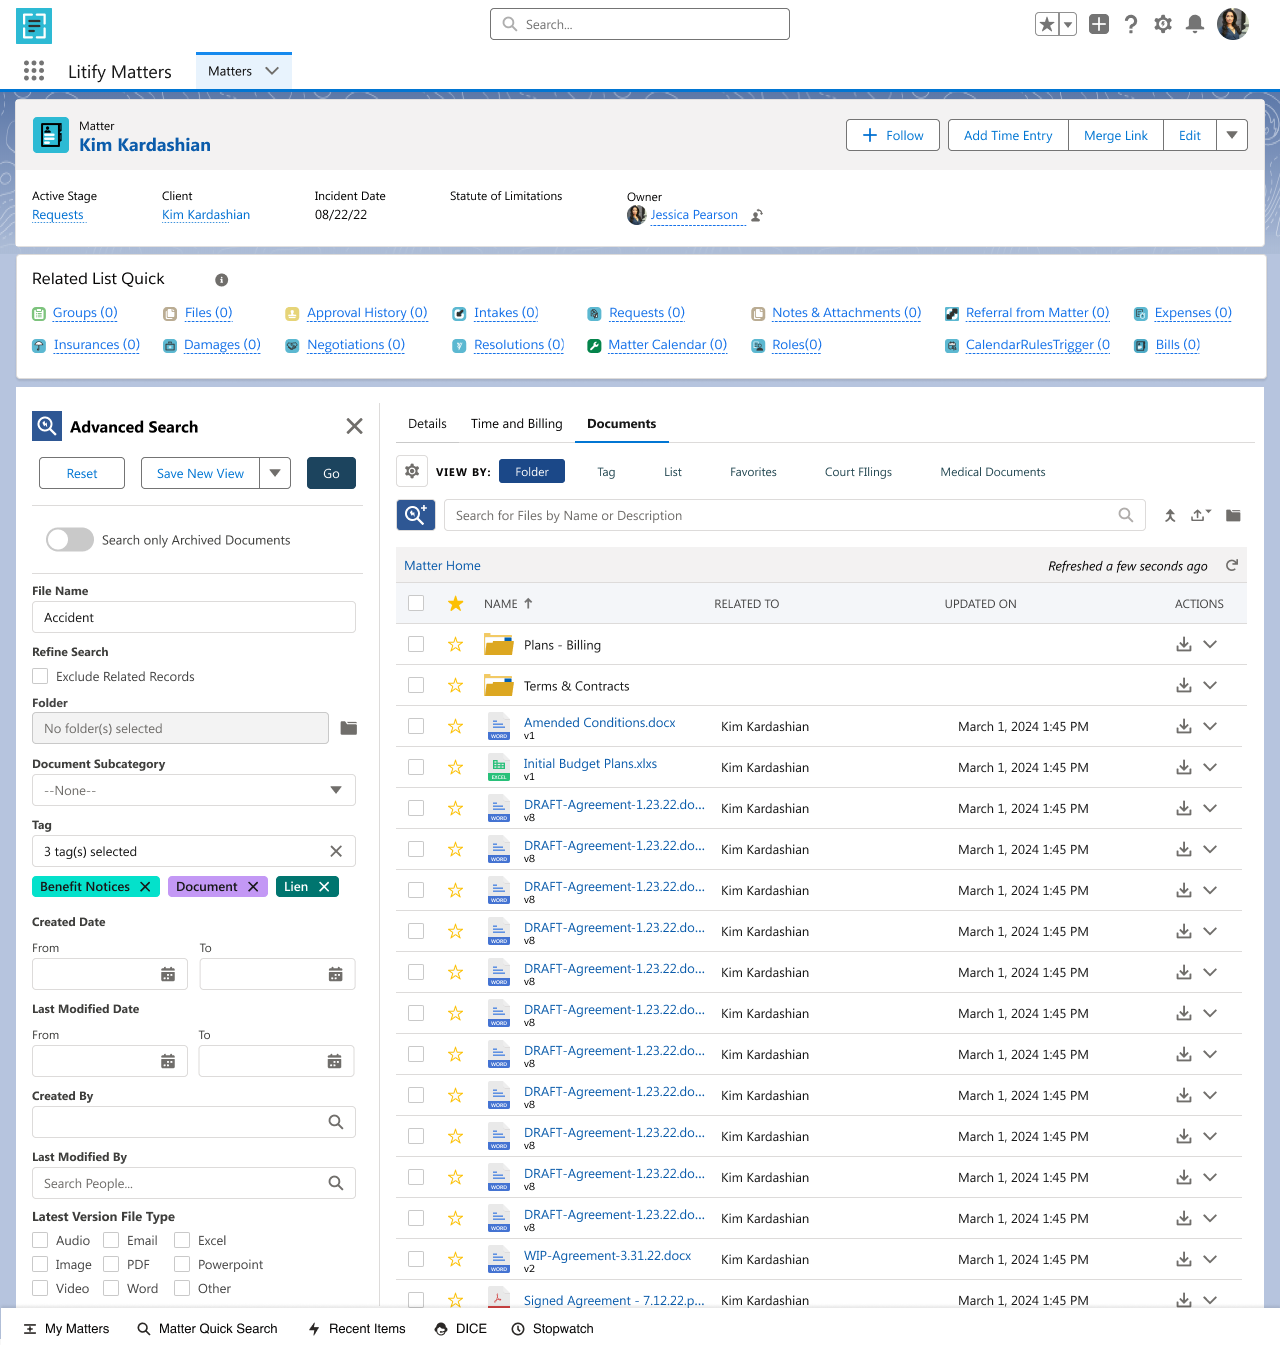Check the Email file type checkbox
The height and width of the screenshot is (1345, 1280).
pyautogui.click(x=111, y=1240)
